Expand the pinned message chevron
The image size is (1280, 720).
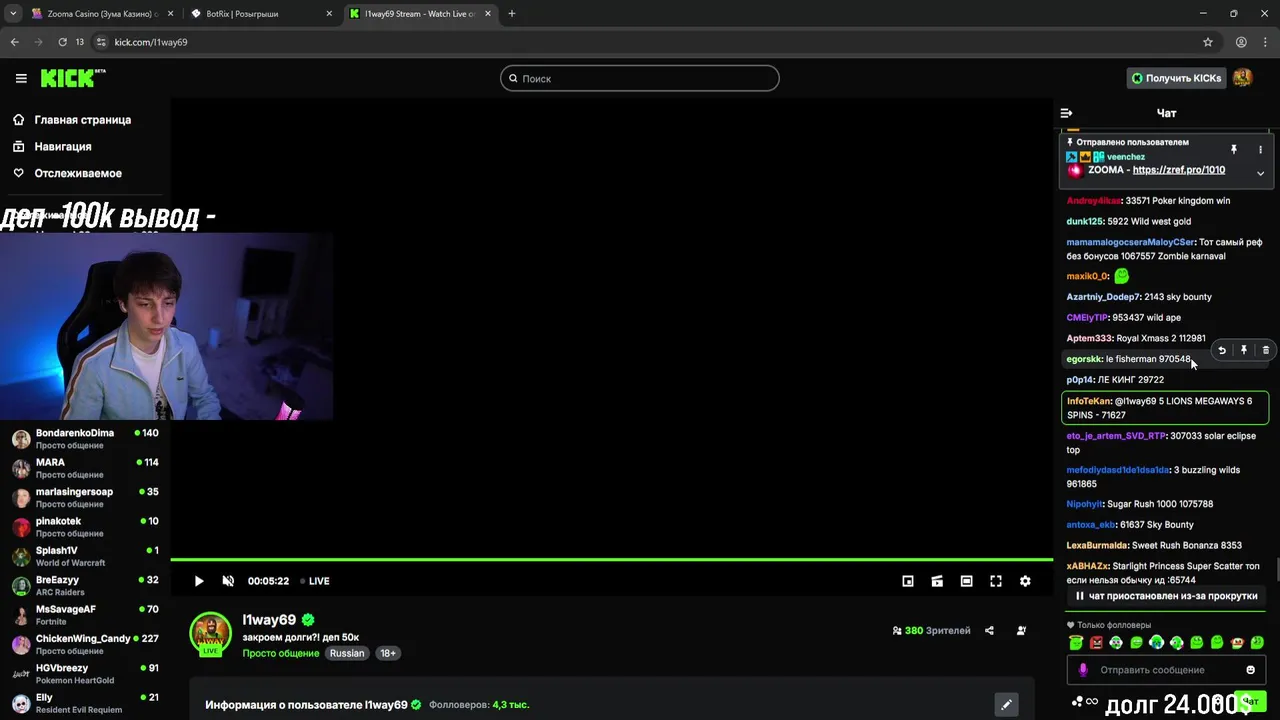click(x=1260, y=173)
